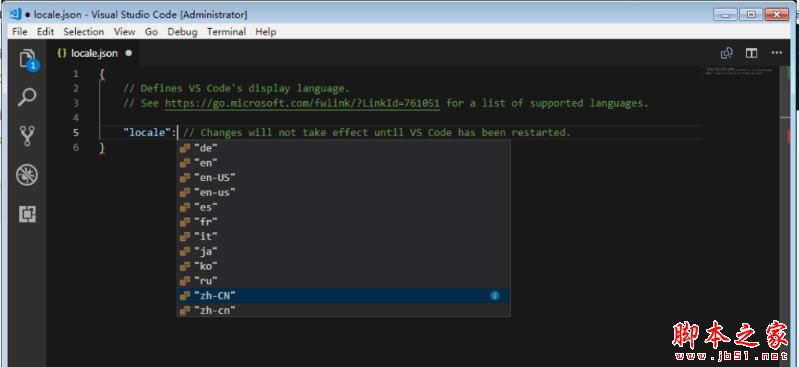The width and height of the screenshot is (799, 367).
Task: Open the Extensions view in the activity bar
Action: 27,214
